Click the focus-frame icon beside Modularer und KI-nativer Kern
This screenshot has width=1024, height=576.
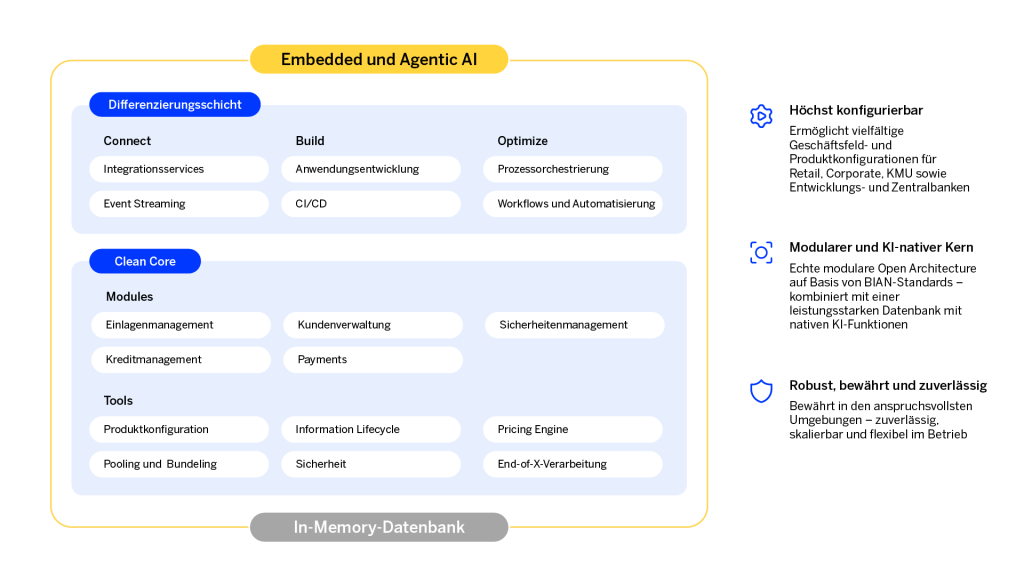coord(761,253)
